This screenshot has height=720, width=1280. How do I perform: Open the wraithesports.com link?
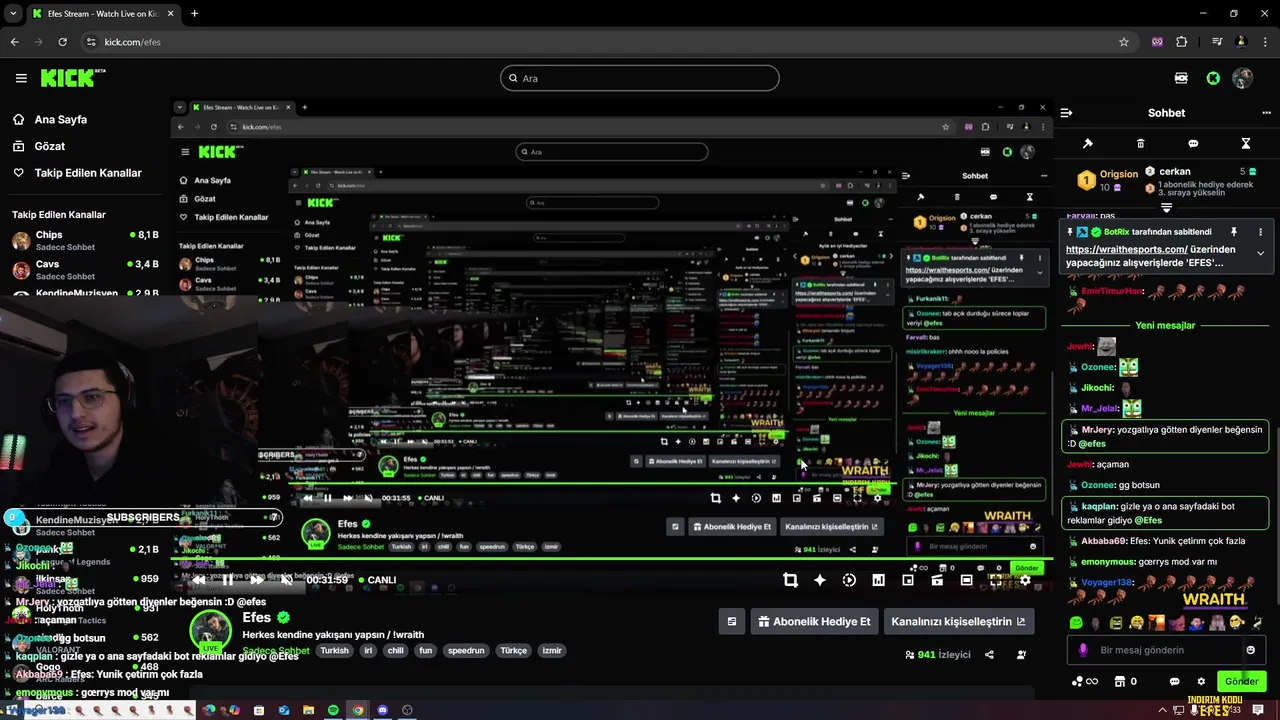(x=1126, y=249)
